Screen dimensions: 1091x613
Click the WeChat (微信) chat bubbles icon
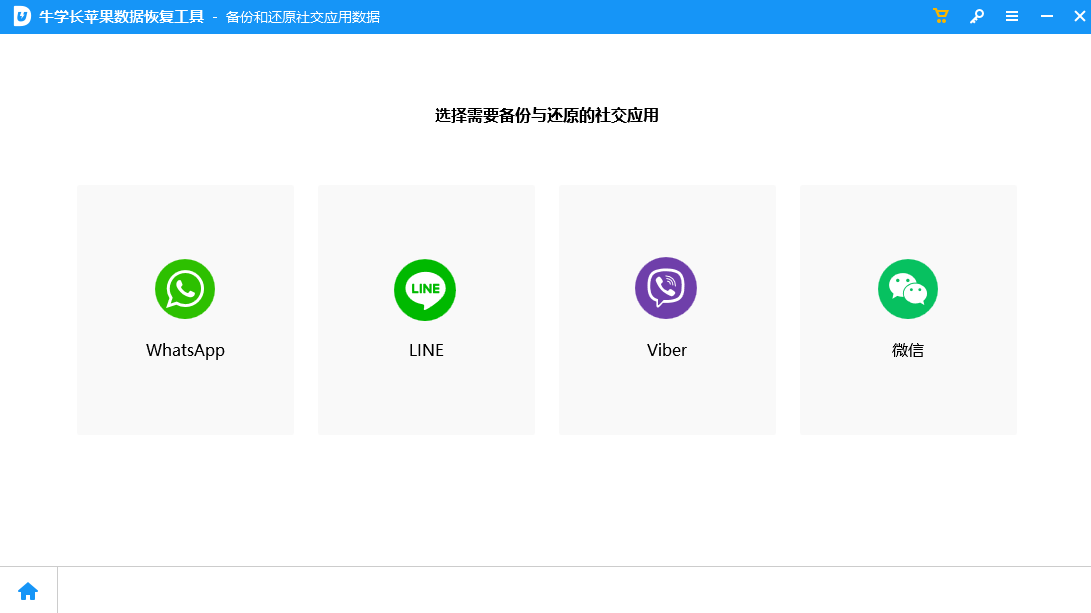coord(908,289)
